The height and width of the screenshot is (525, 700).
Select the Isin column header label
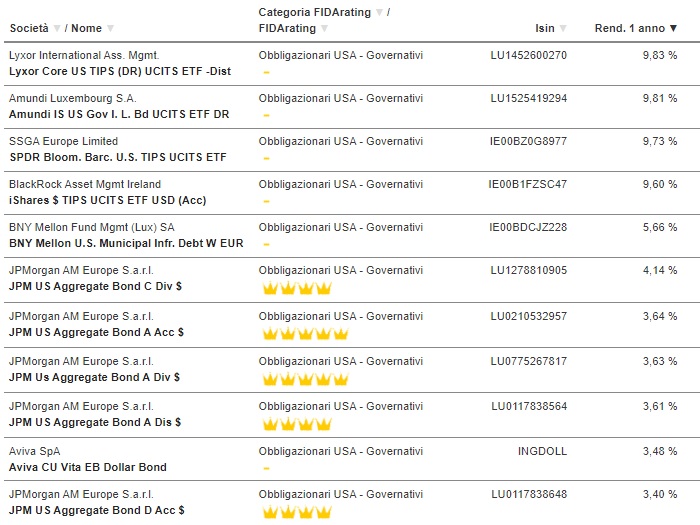[x=545, y=29]
